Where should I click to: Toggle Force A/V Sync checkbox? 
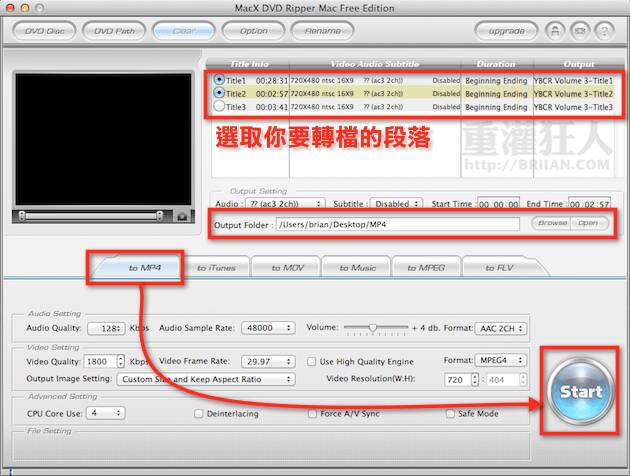(x=312, y=413)
